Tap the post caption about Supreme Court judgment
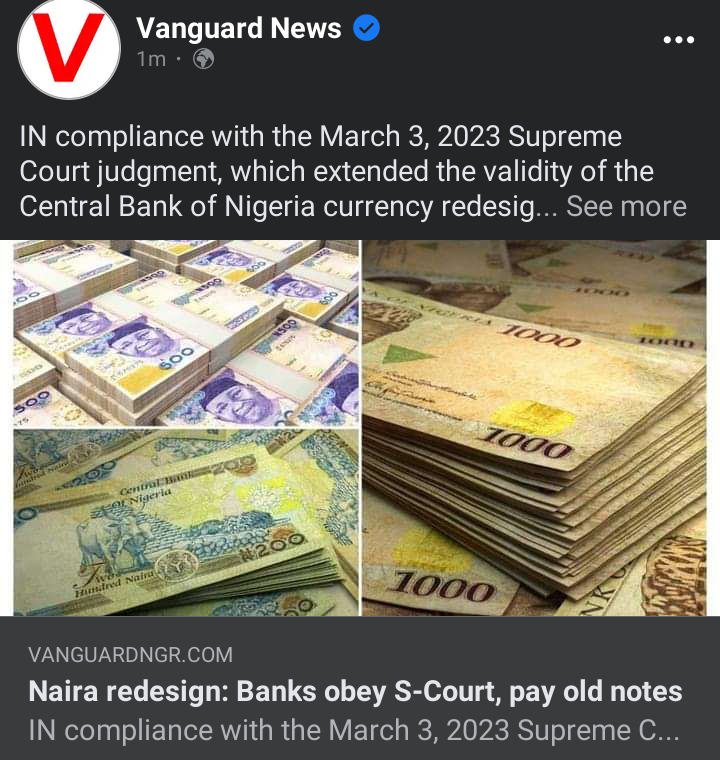720x760 pixels. point(353,172)
